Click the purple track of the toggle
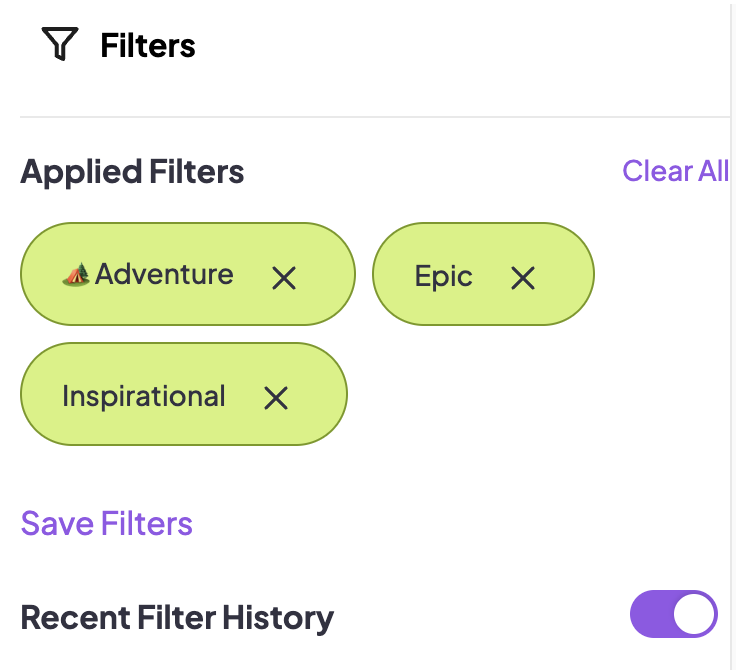 pos(649,615)
